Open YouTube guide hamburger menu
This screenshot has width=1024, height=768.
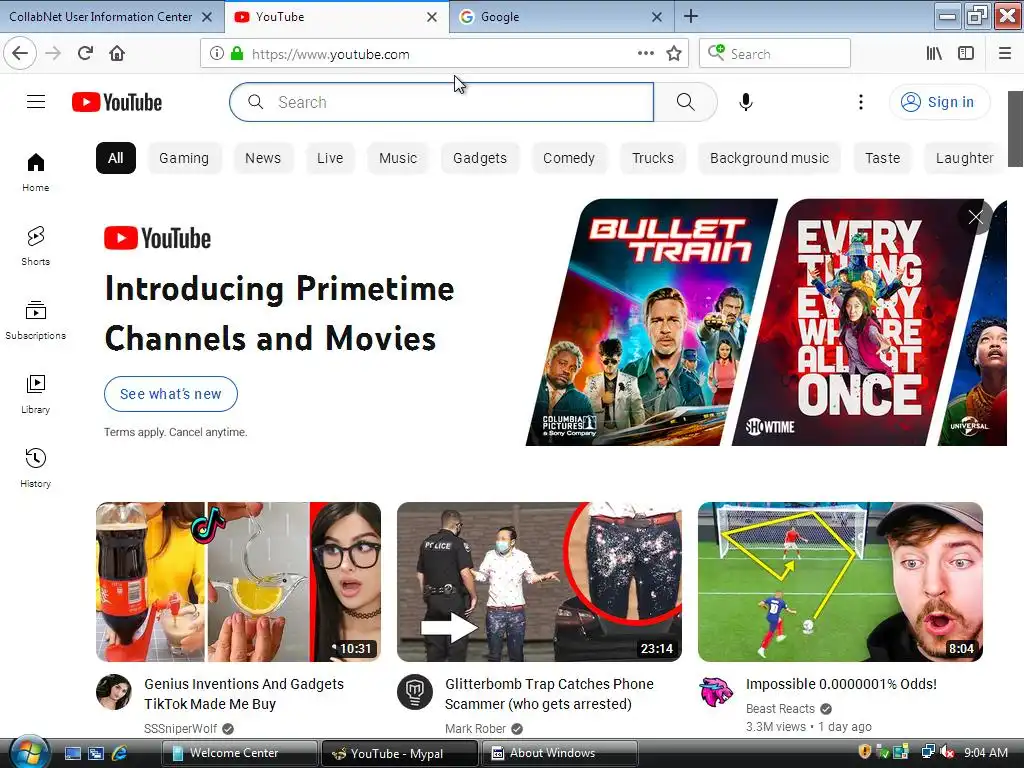36,102
